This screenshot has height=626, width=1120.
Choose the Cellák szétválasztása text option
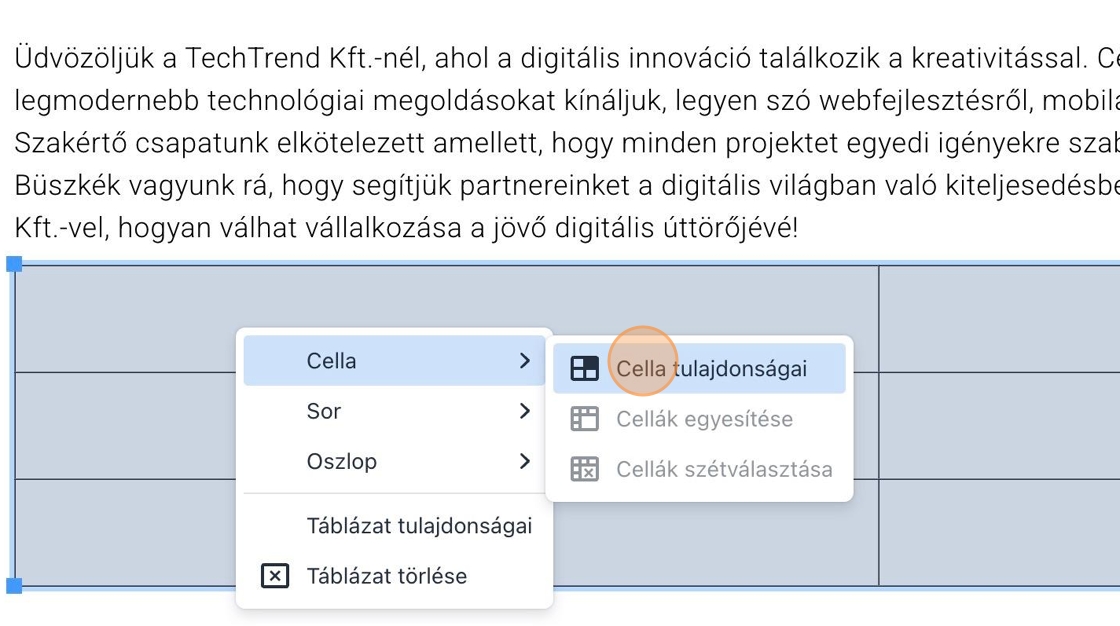[x=724, y=469]
